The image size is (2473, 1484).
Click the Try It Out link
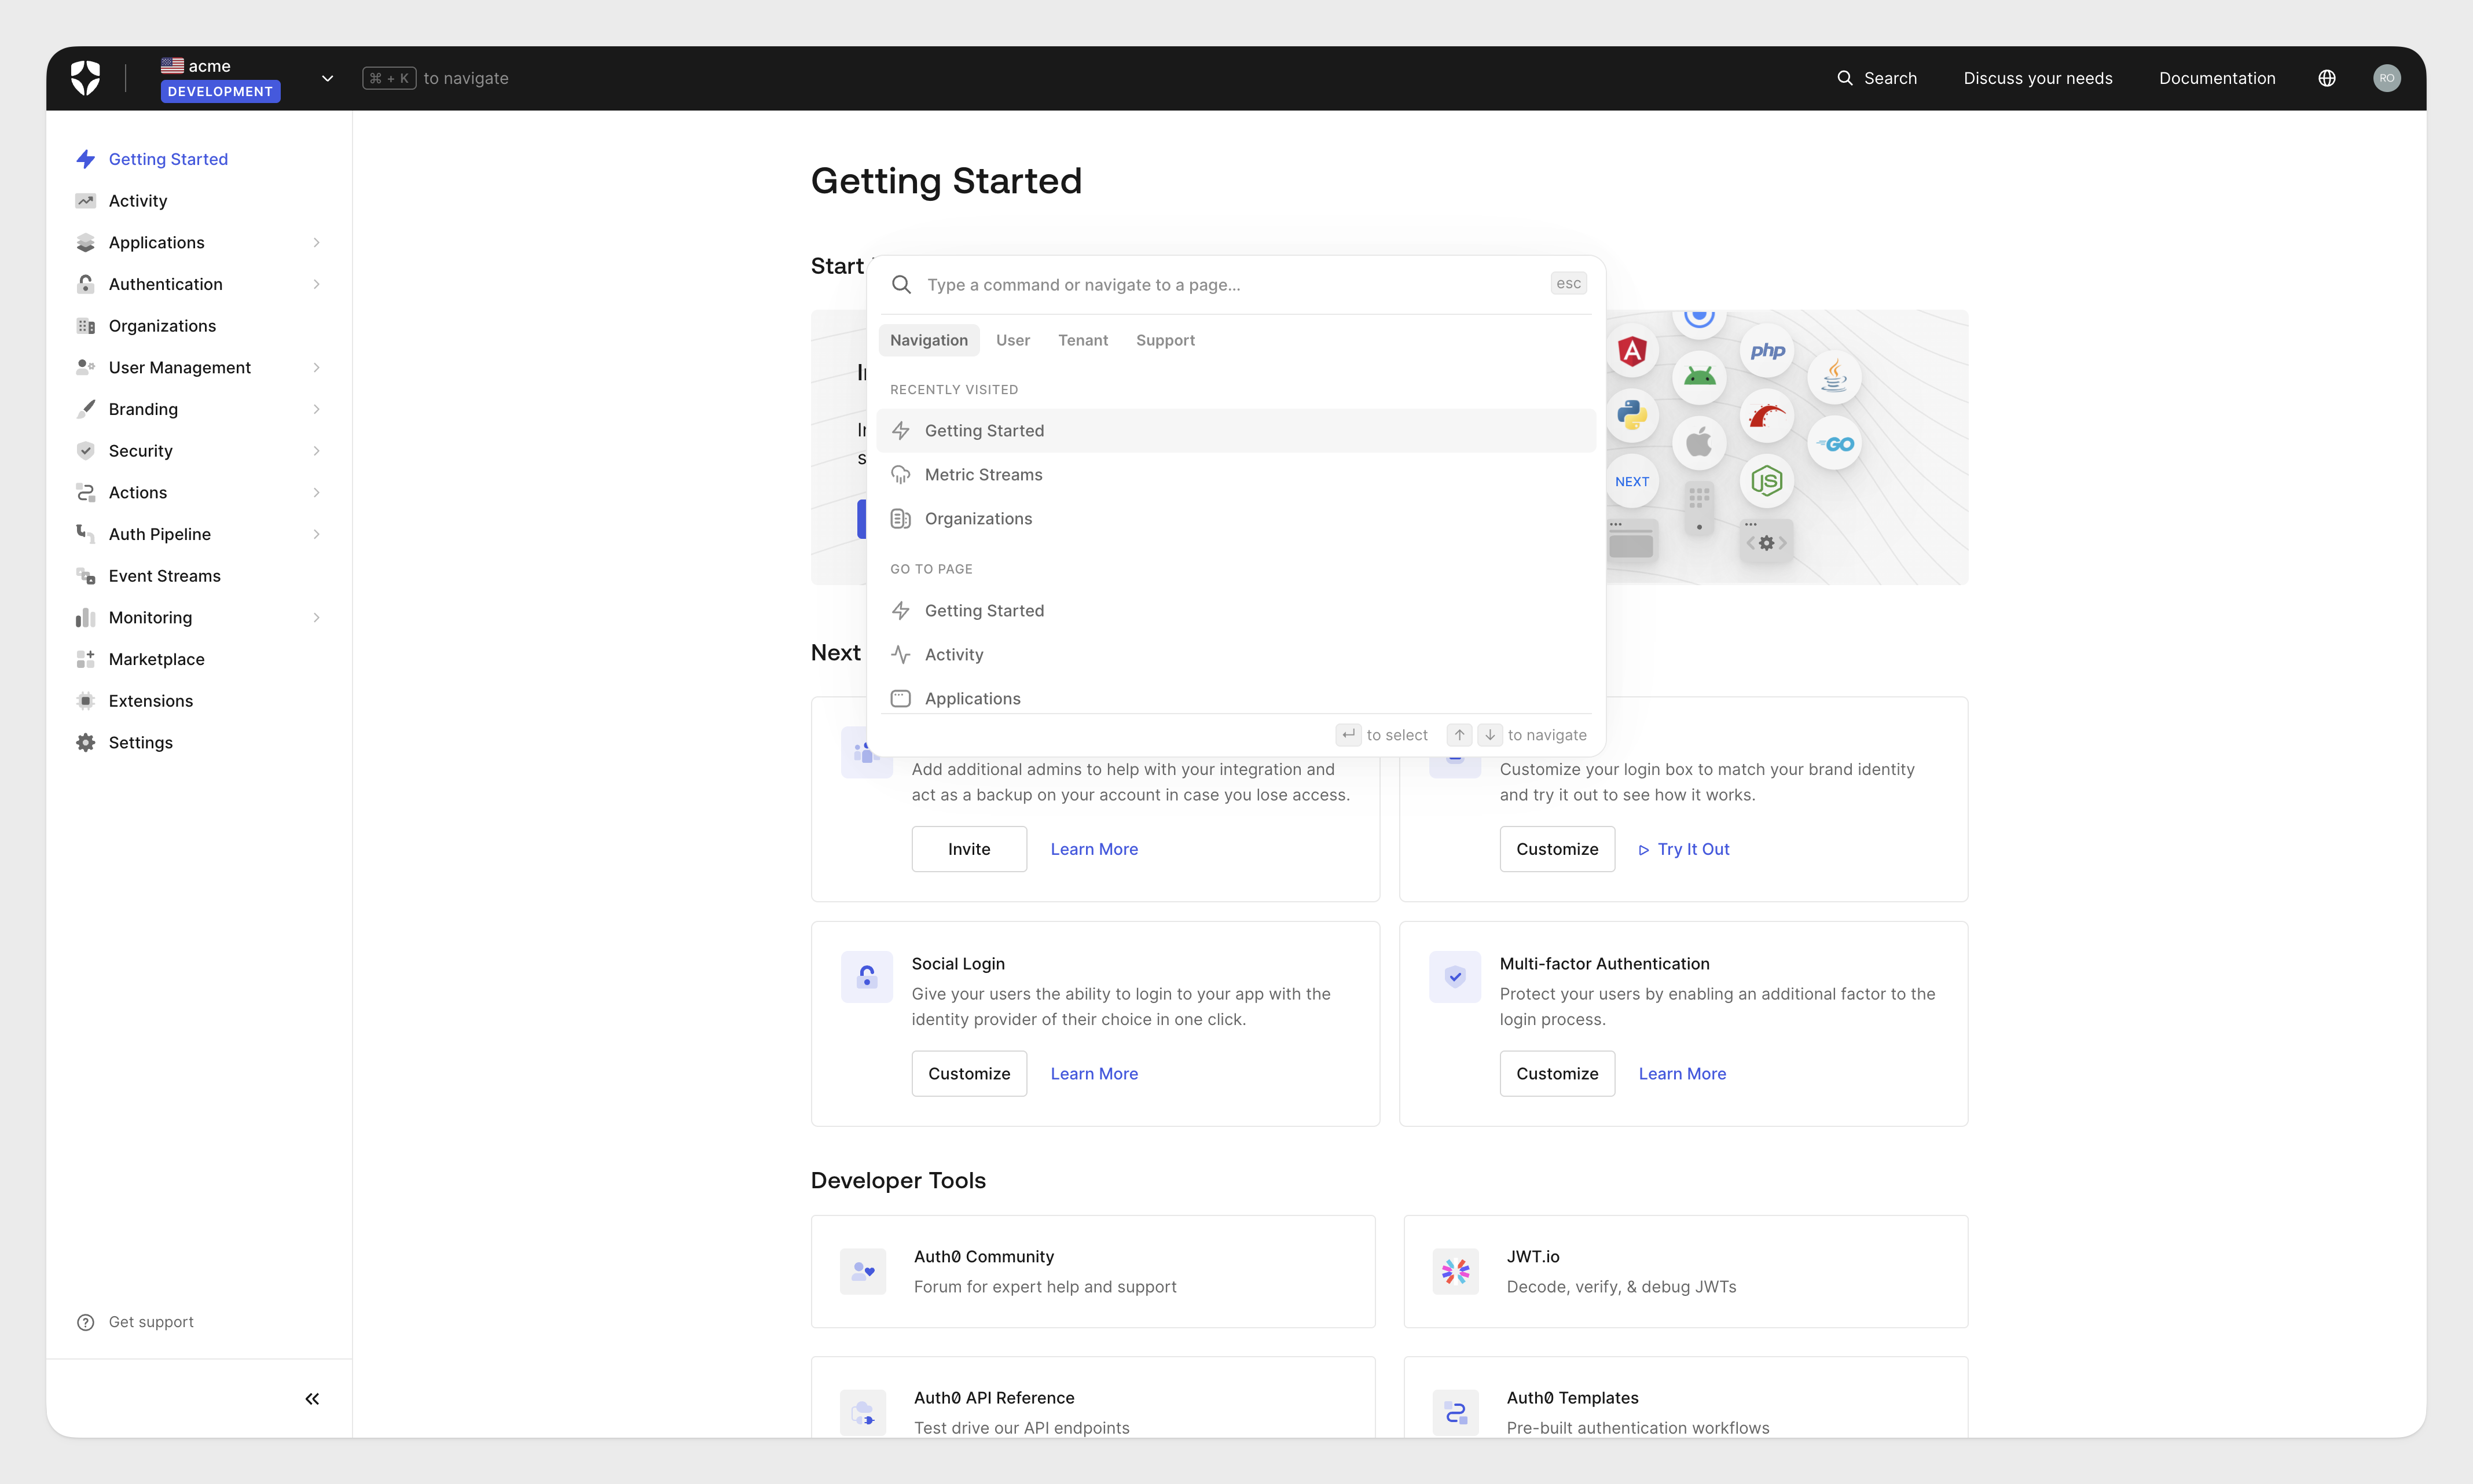coord(1684,849)
